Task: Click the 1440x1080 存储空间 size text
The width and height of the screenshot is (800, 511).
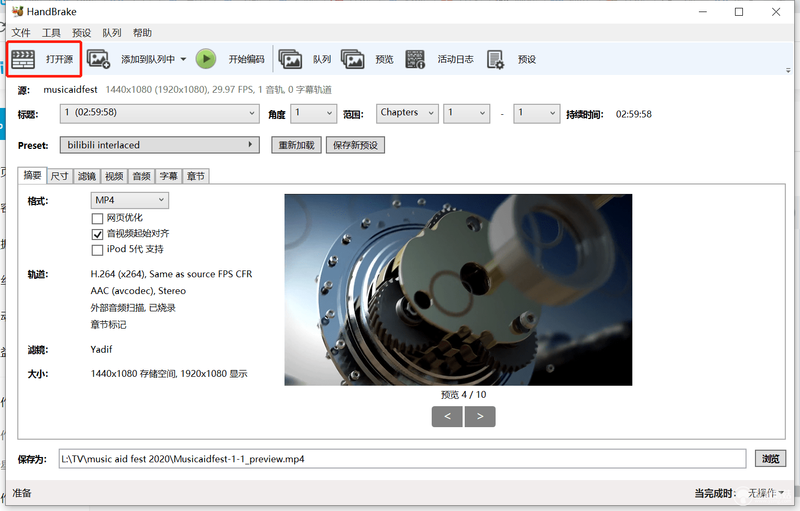Action: pos(169,373)
